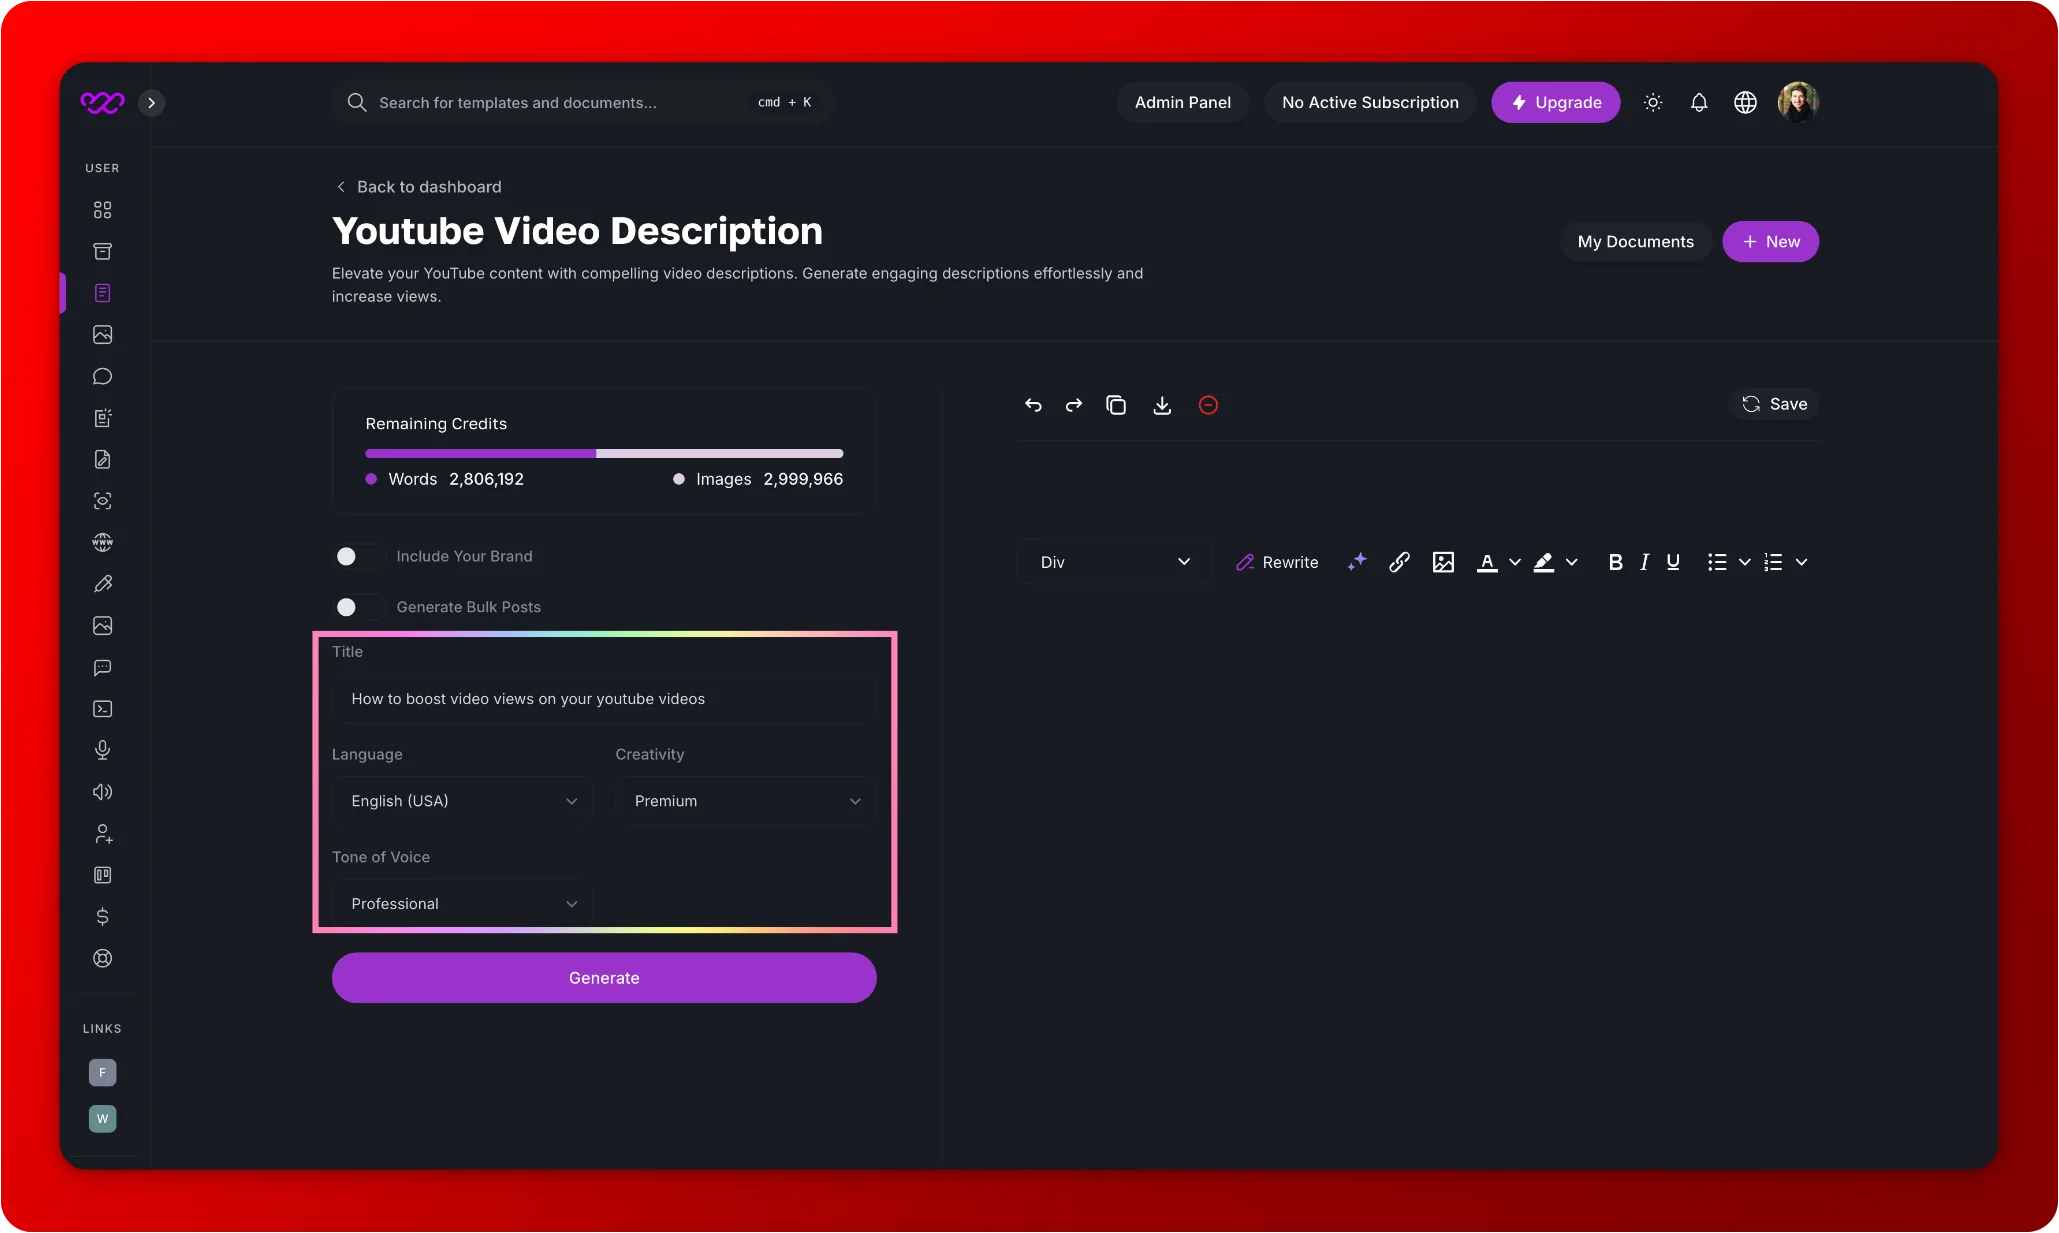Open the numbered list style dropdown
This screenshot has height=1233, width=2059.
click(1802, 562)
